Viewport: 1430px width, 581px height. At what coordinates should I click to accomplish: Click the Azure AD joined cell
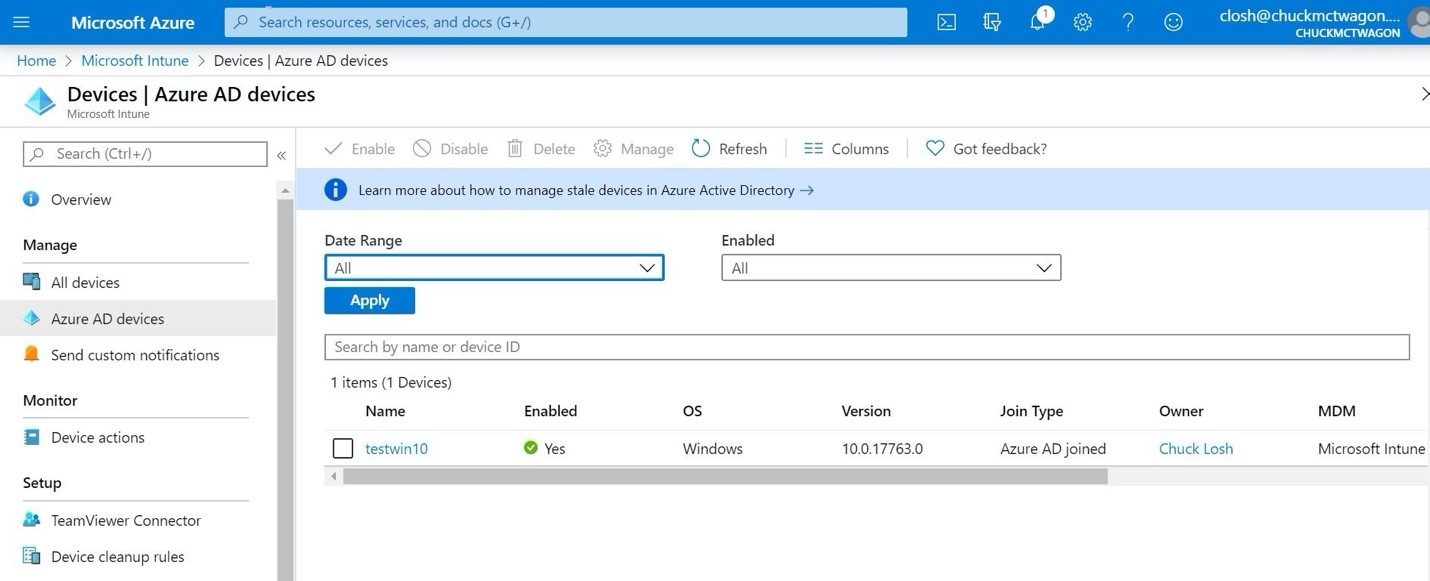coord(1053,449)
